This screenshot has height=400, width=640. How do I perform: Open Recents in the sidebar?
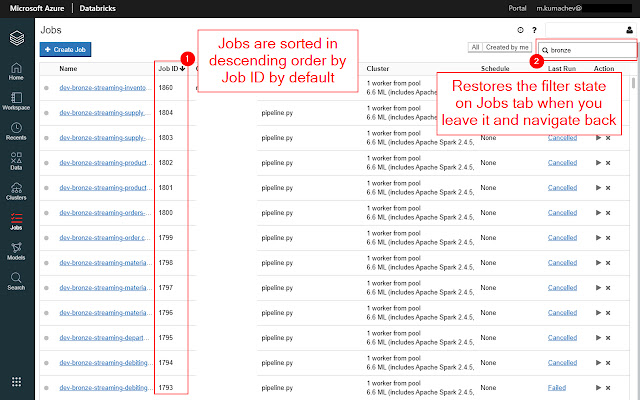coord(16,131)
